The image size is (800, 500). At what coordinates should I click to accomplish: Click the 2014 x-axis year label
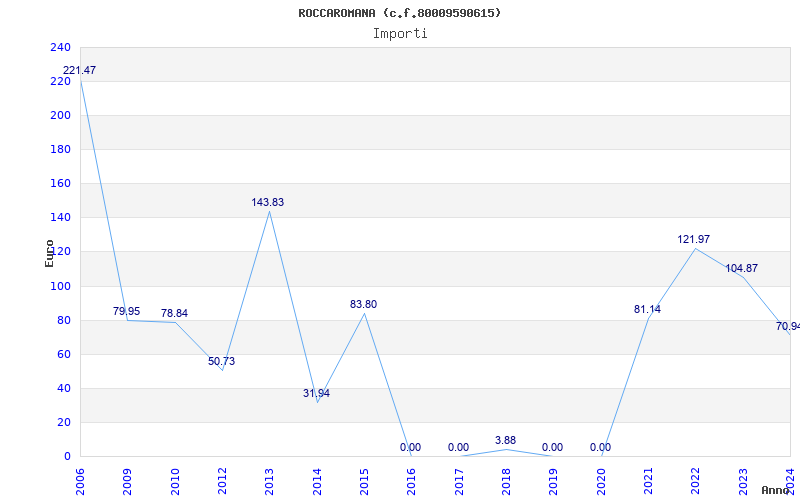(317, 482)
